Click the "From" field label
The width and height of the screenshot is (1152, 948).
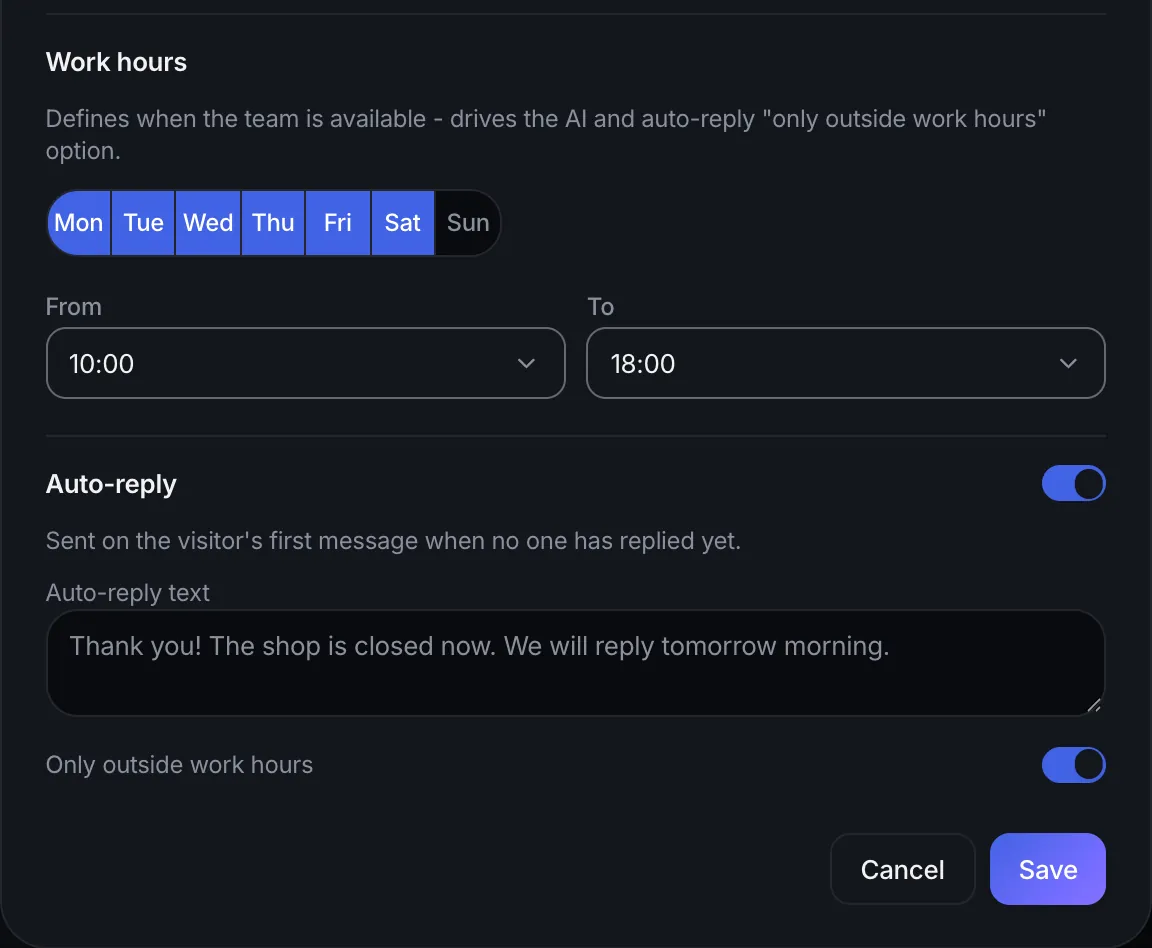pos(73,306)
